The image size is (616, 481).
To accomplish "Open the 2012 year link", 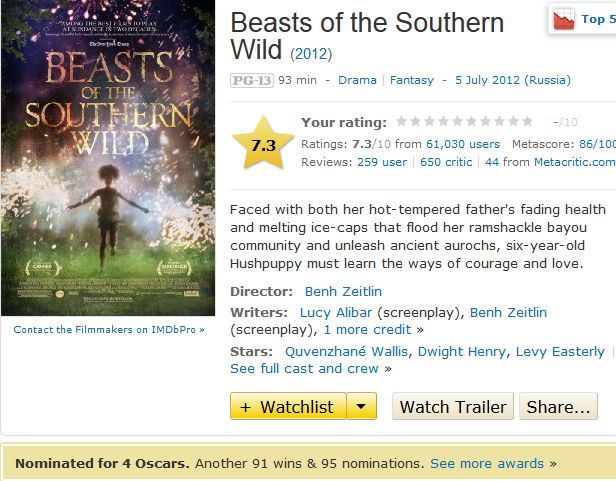I will (311, 53).
